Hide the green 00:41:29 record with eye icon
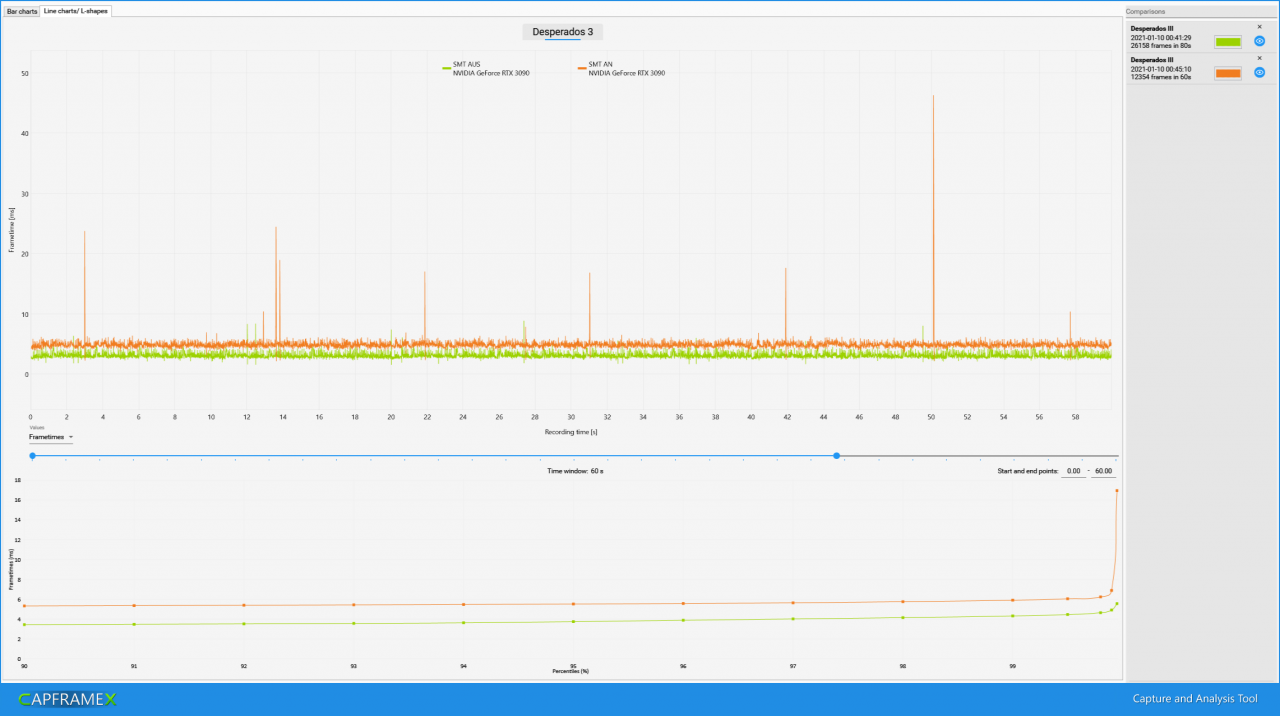1280x716 pixels. (1260, 42)
